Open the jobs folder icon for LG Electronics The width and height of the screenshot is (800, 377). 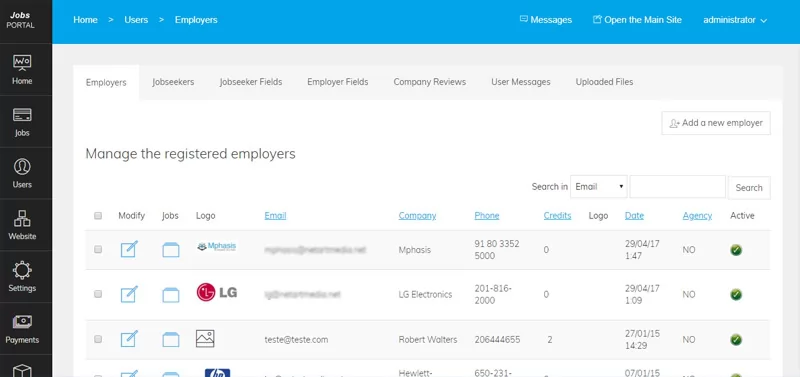[x=171, y=295]
